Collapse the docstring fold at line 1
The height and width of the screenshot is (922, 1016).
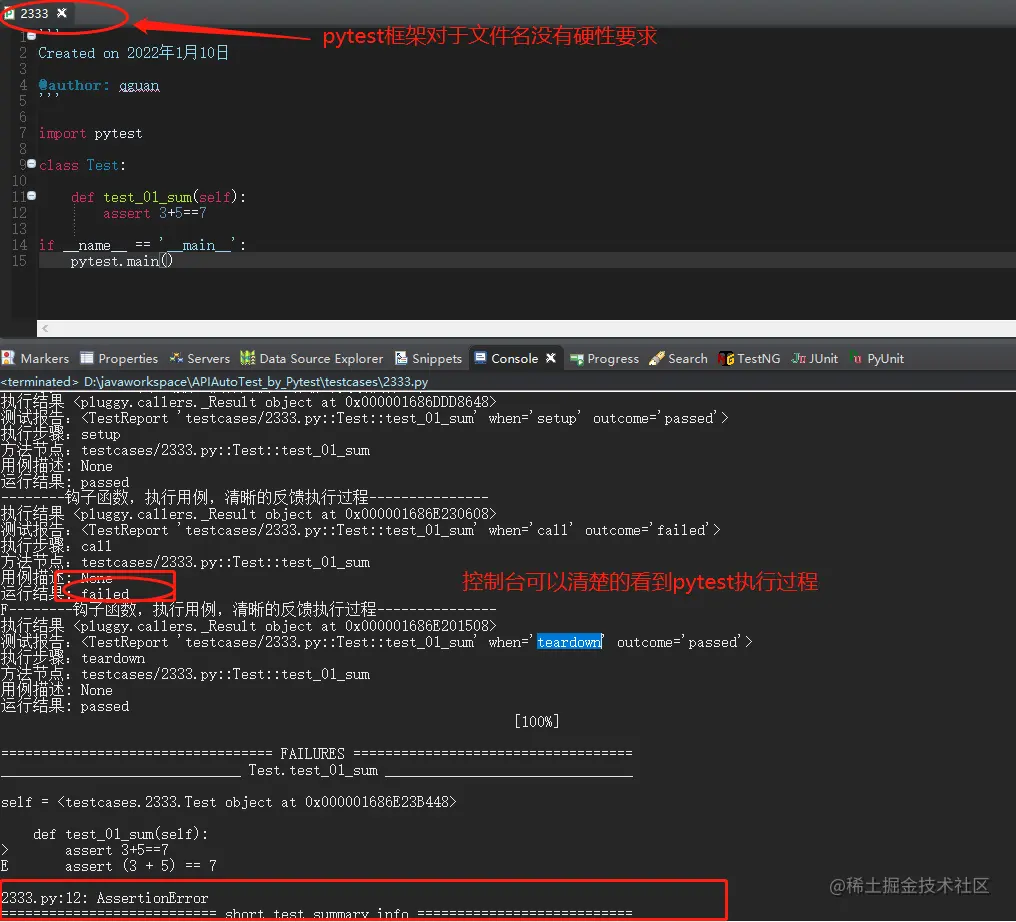(31, 36)
